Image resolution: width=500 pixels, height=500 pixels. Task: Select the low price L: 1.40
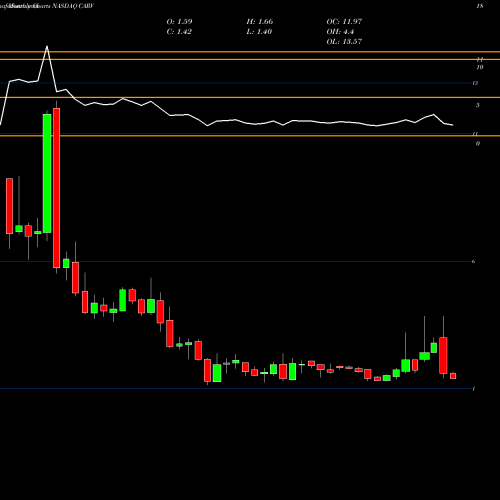coord(259,31)
